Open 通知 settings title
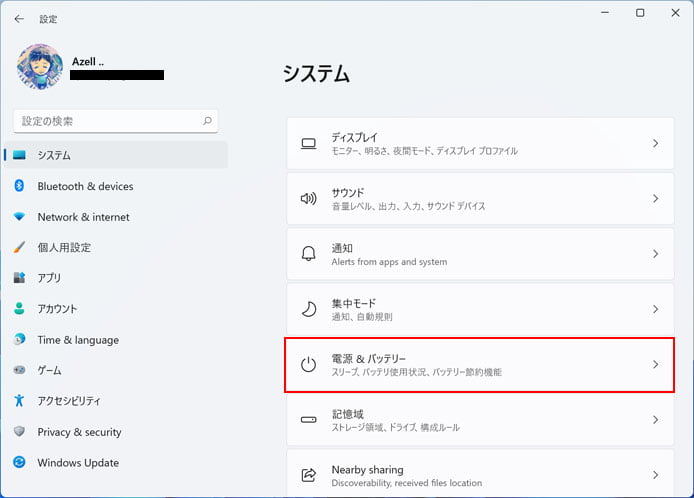 click(342, 248)
